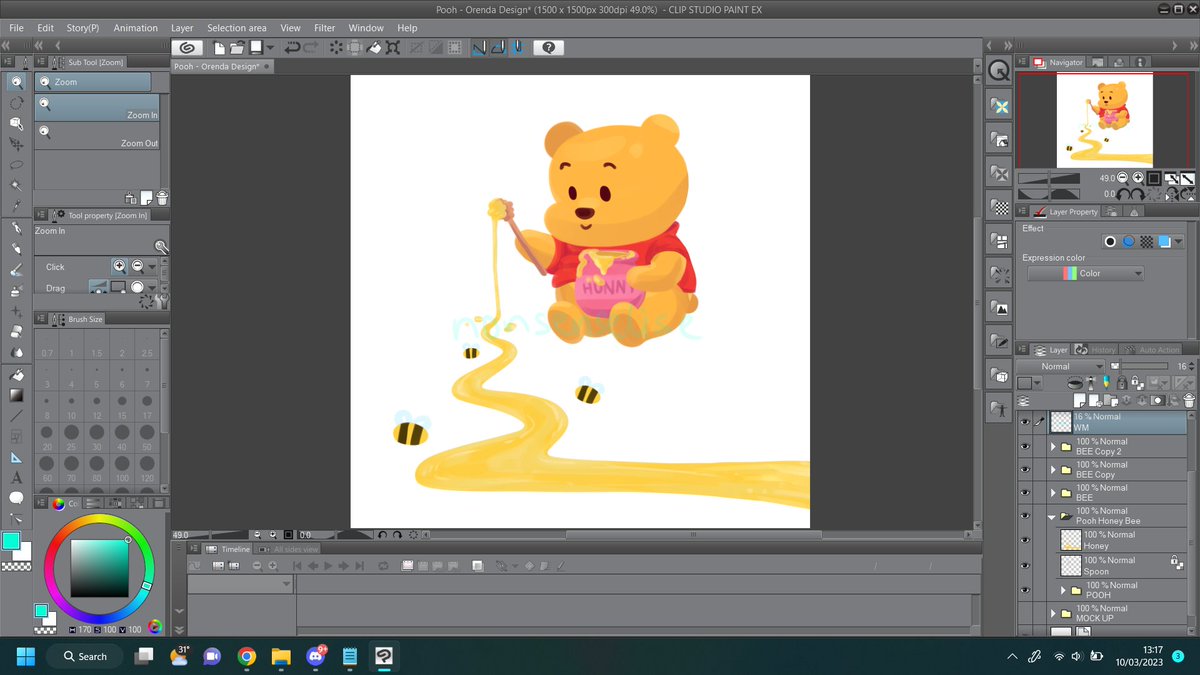Open the Filter menu

324,28
